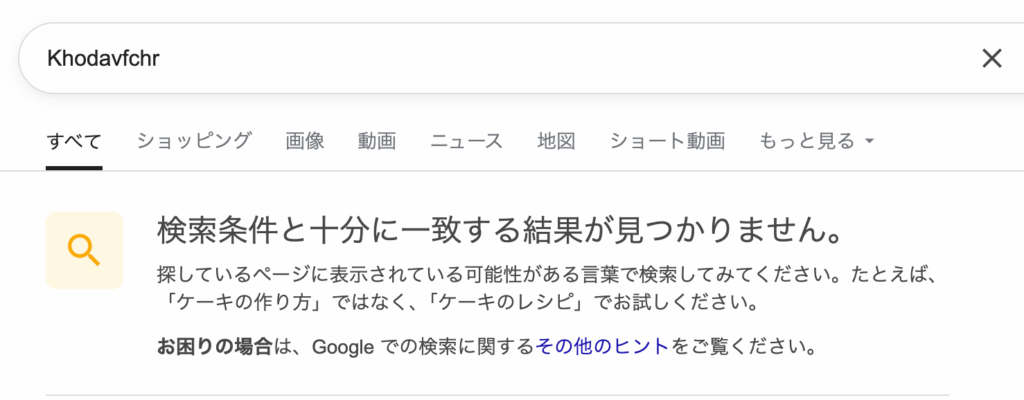1024x400 pixels.
Task: Show the ニュース results tab
Action: [x=467, y=141]
